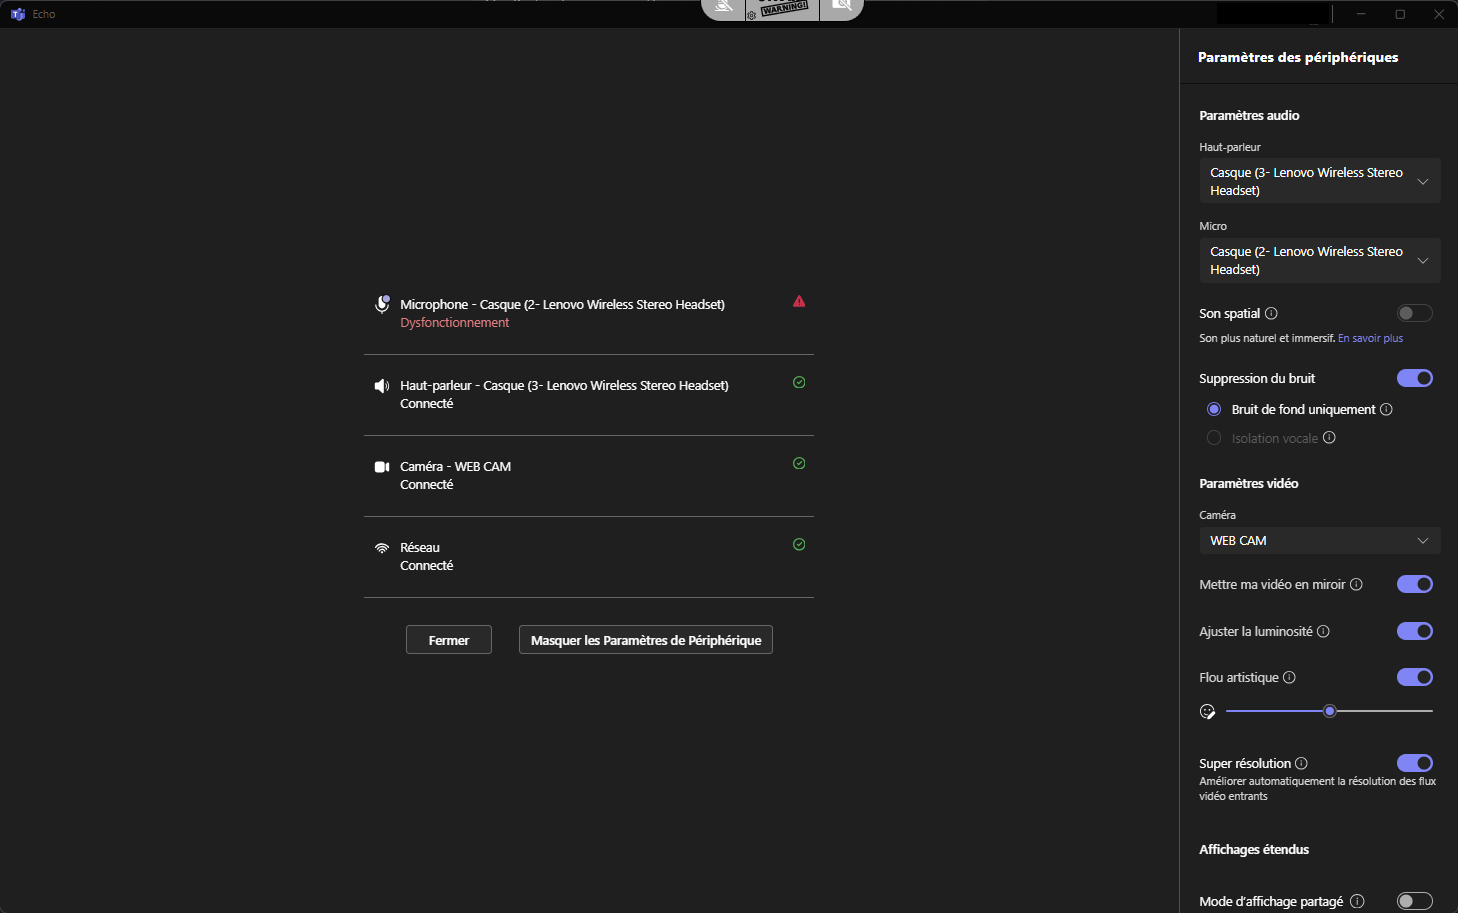1458x913 pixels.
Task: Click the info icon beside Isolation vocale
Action: coord(1329,437)
